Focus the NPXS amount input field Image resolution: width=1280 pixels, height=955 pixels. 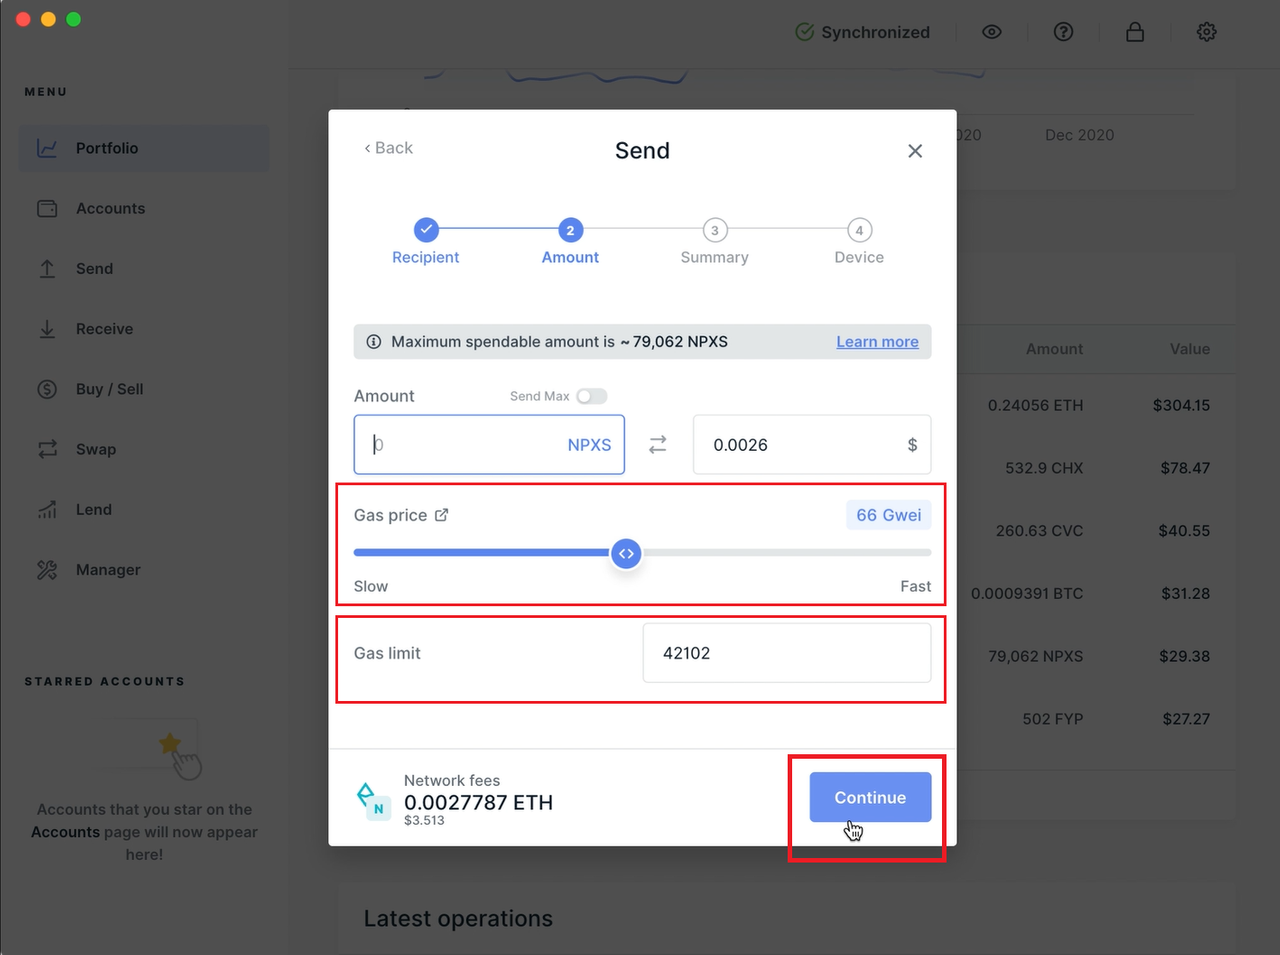[x=489, y=445]
